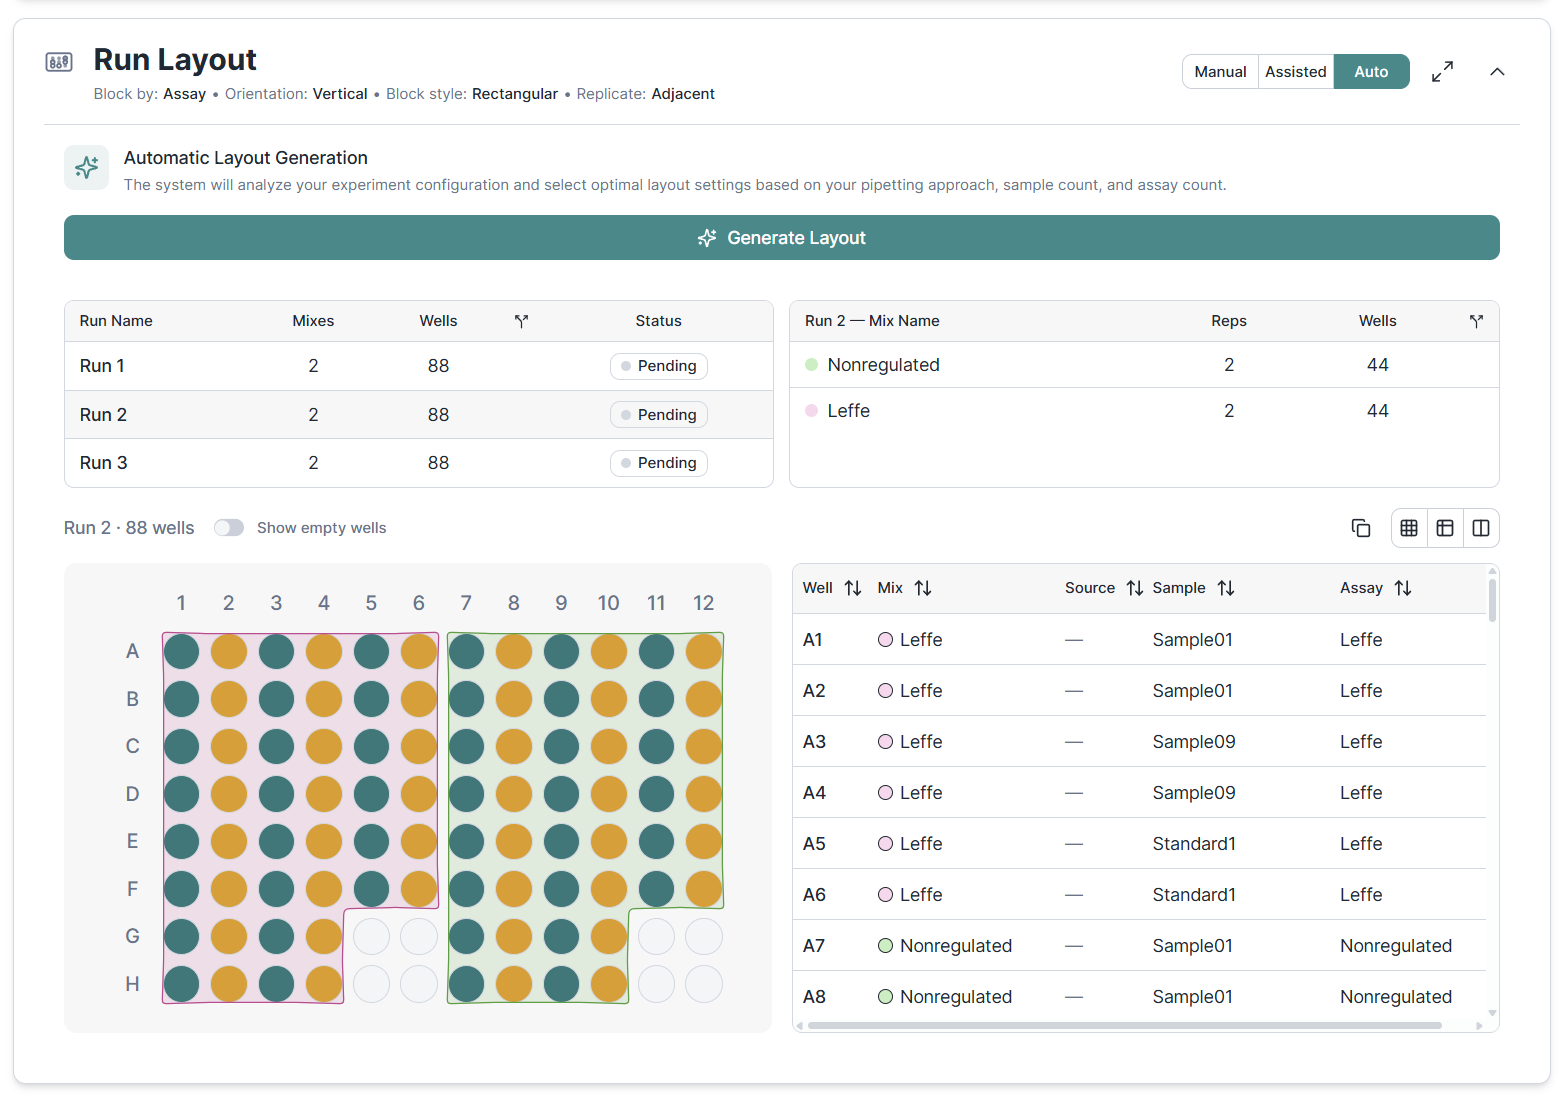Switch layout mode to Assisted
This screenshot has width=1567, height=1107.
click(x=1295, y=71)
